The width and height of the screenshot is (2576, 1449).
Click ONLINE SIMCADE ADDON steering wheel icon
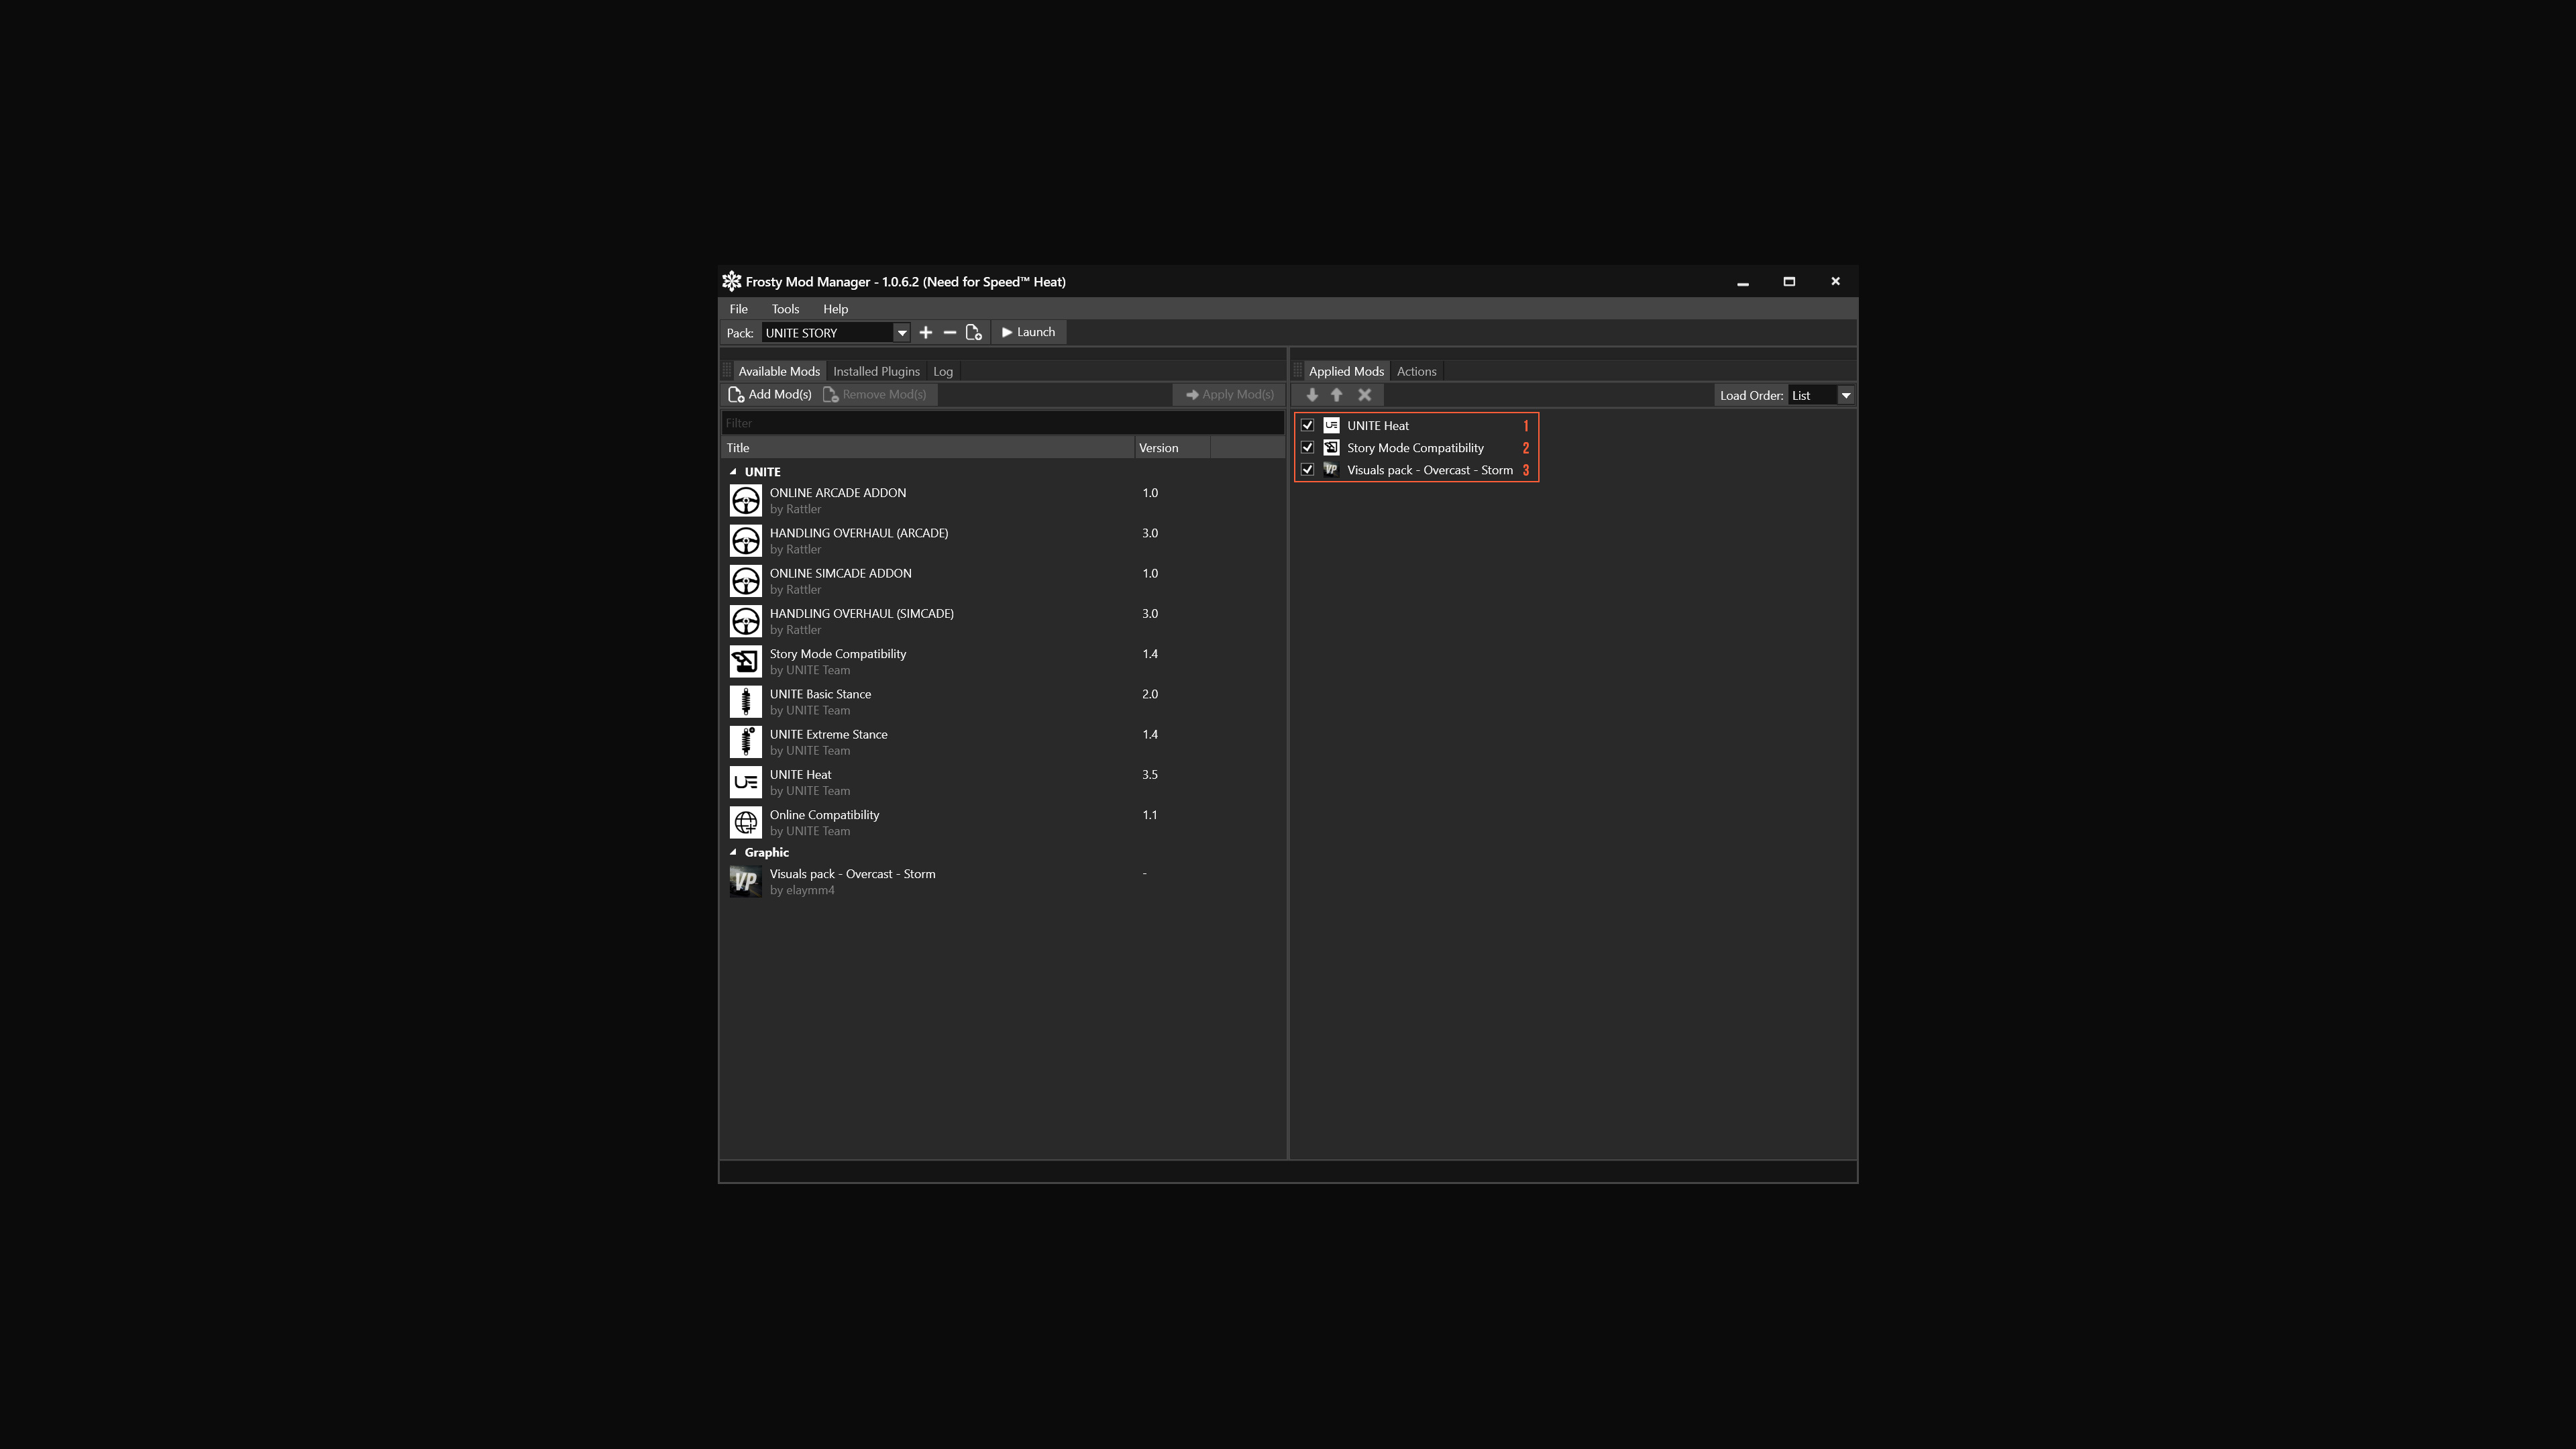[x=745, y=581]
